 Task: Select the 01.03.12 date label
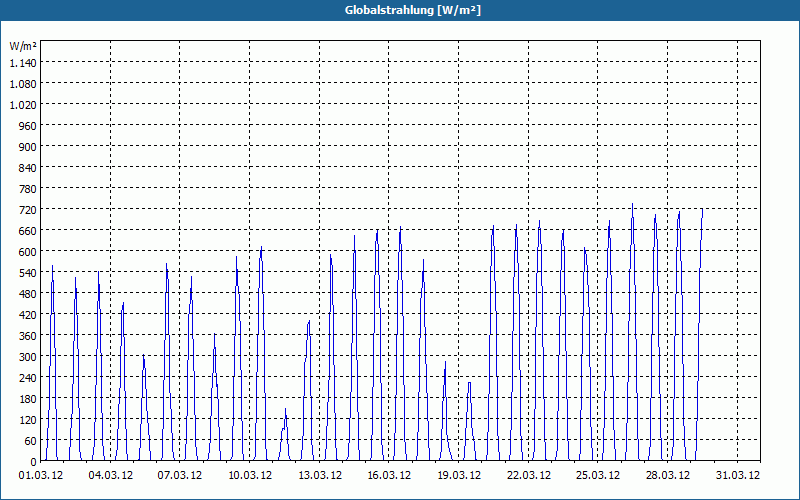pyautogui.click(x=41, y=476)
